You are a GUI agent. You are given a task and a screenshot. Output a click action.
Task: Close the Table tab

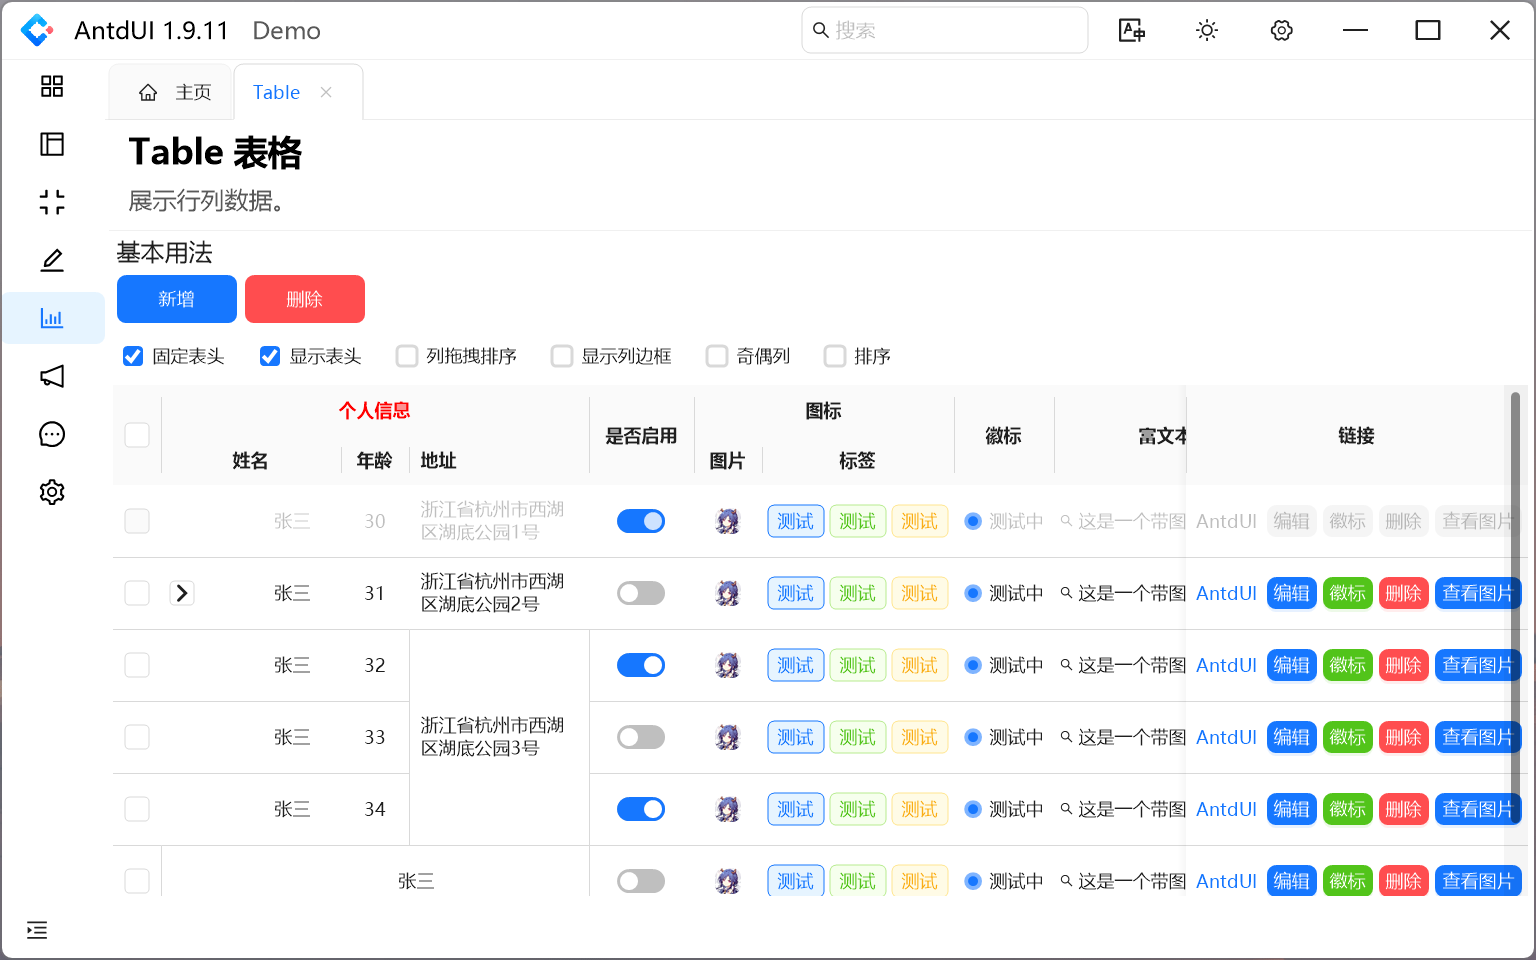click(x=326, y=92)
